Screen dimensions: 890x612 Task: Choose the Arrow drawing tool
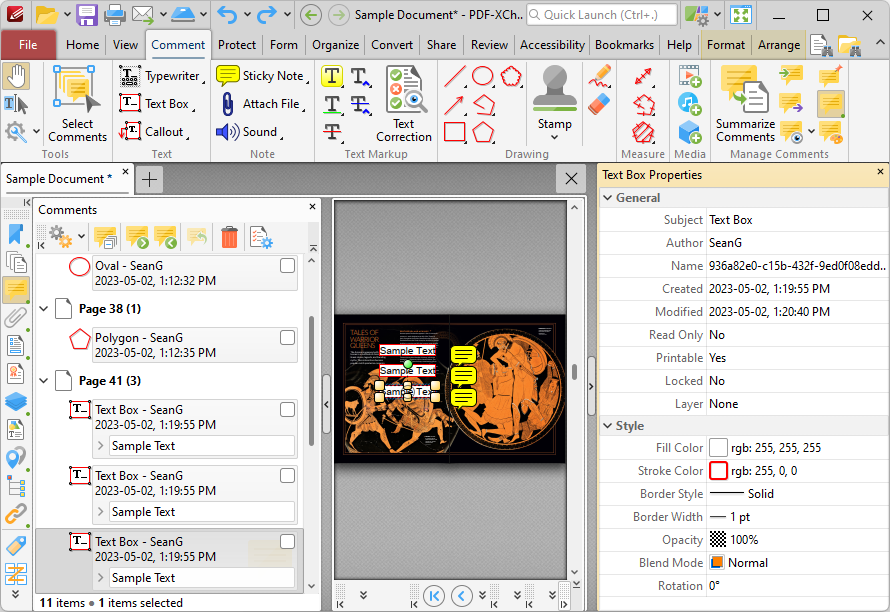click(455, 104)
